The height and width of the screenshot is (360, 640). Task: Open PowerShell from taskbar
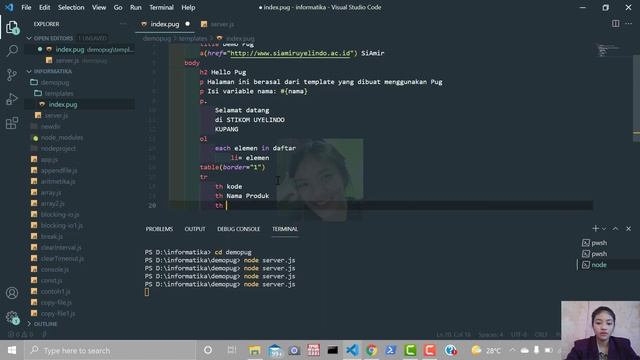coord(391,350)
